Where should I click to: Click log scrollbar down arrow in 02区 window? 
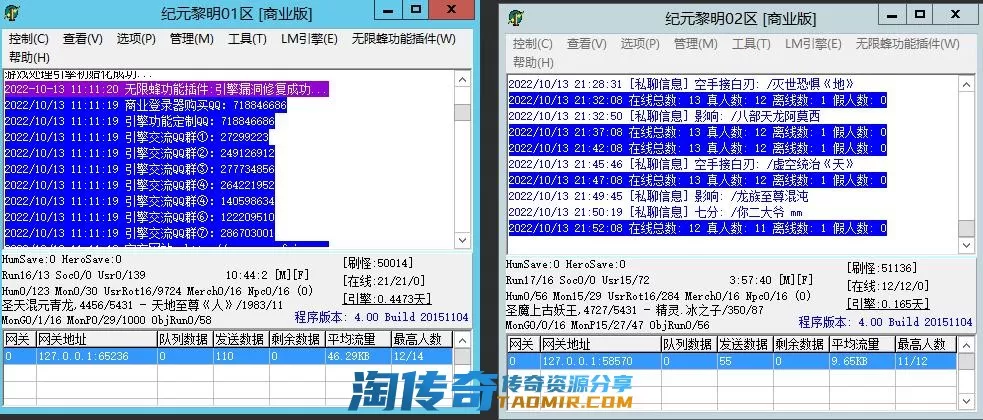[x=967, y=245]
